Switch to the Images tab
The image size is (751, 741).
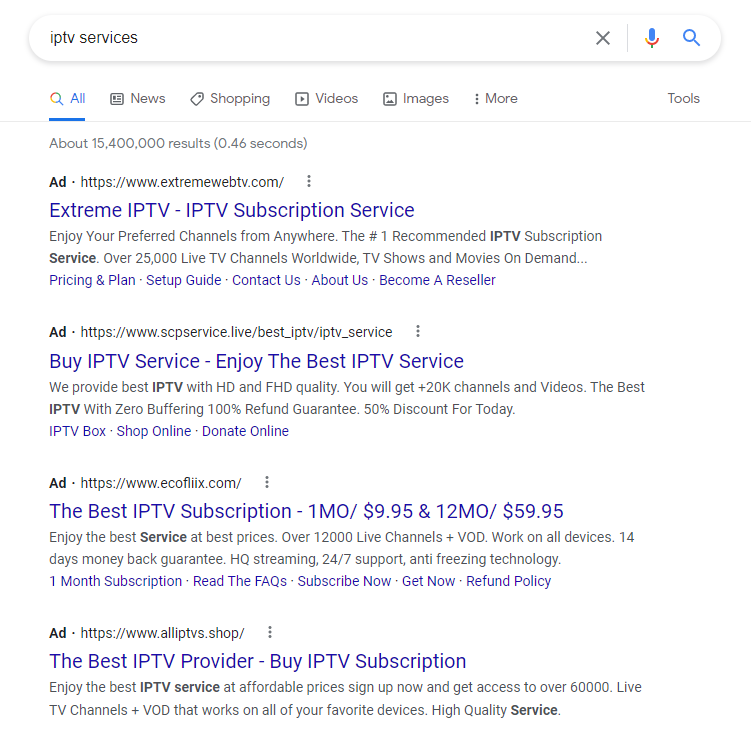[x=416, y=99]
